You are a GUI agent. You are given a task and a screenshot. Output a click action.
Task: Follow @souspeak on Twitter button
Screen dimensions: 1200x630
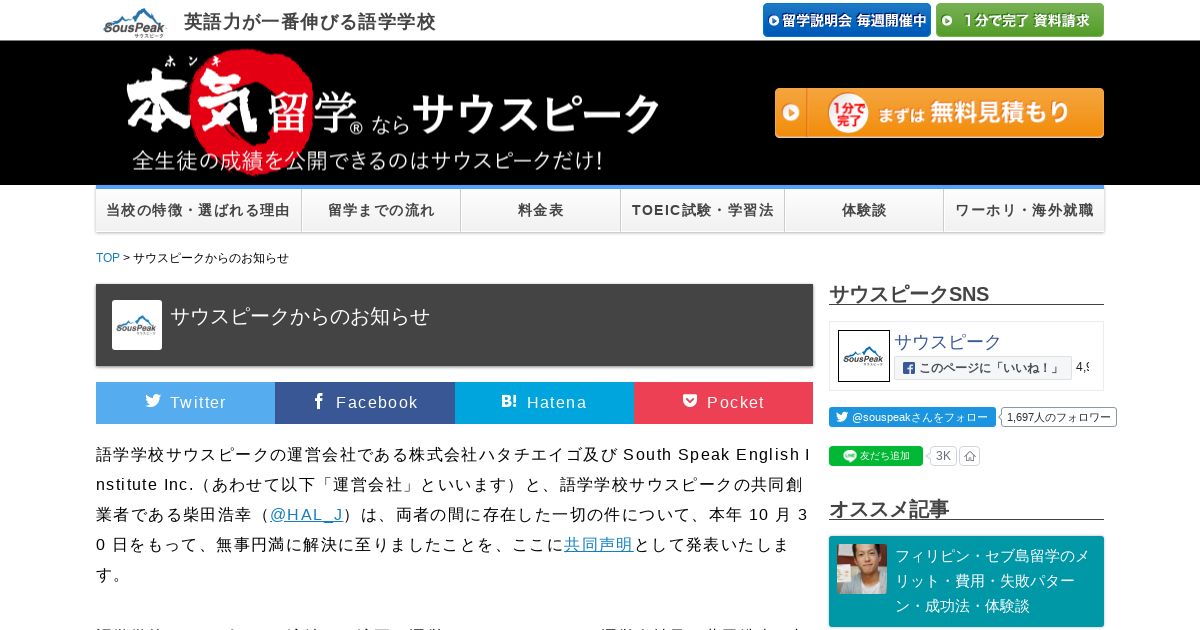(x=912, y=417)
